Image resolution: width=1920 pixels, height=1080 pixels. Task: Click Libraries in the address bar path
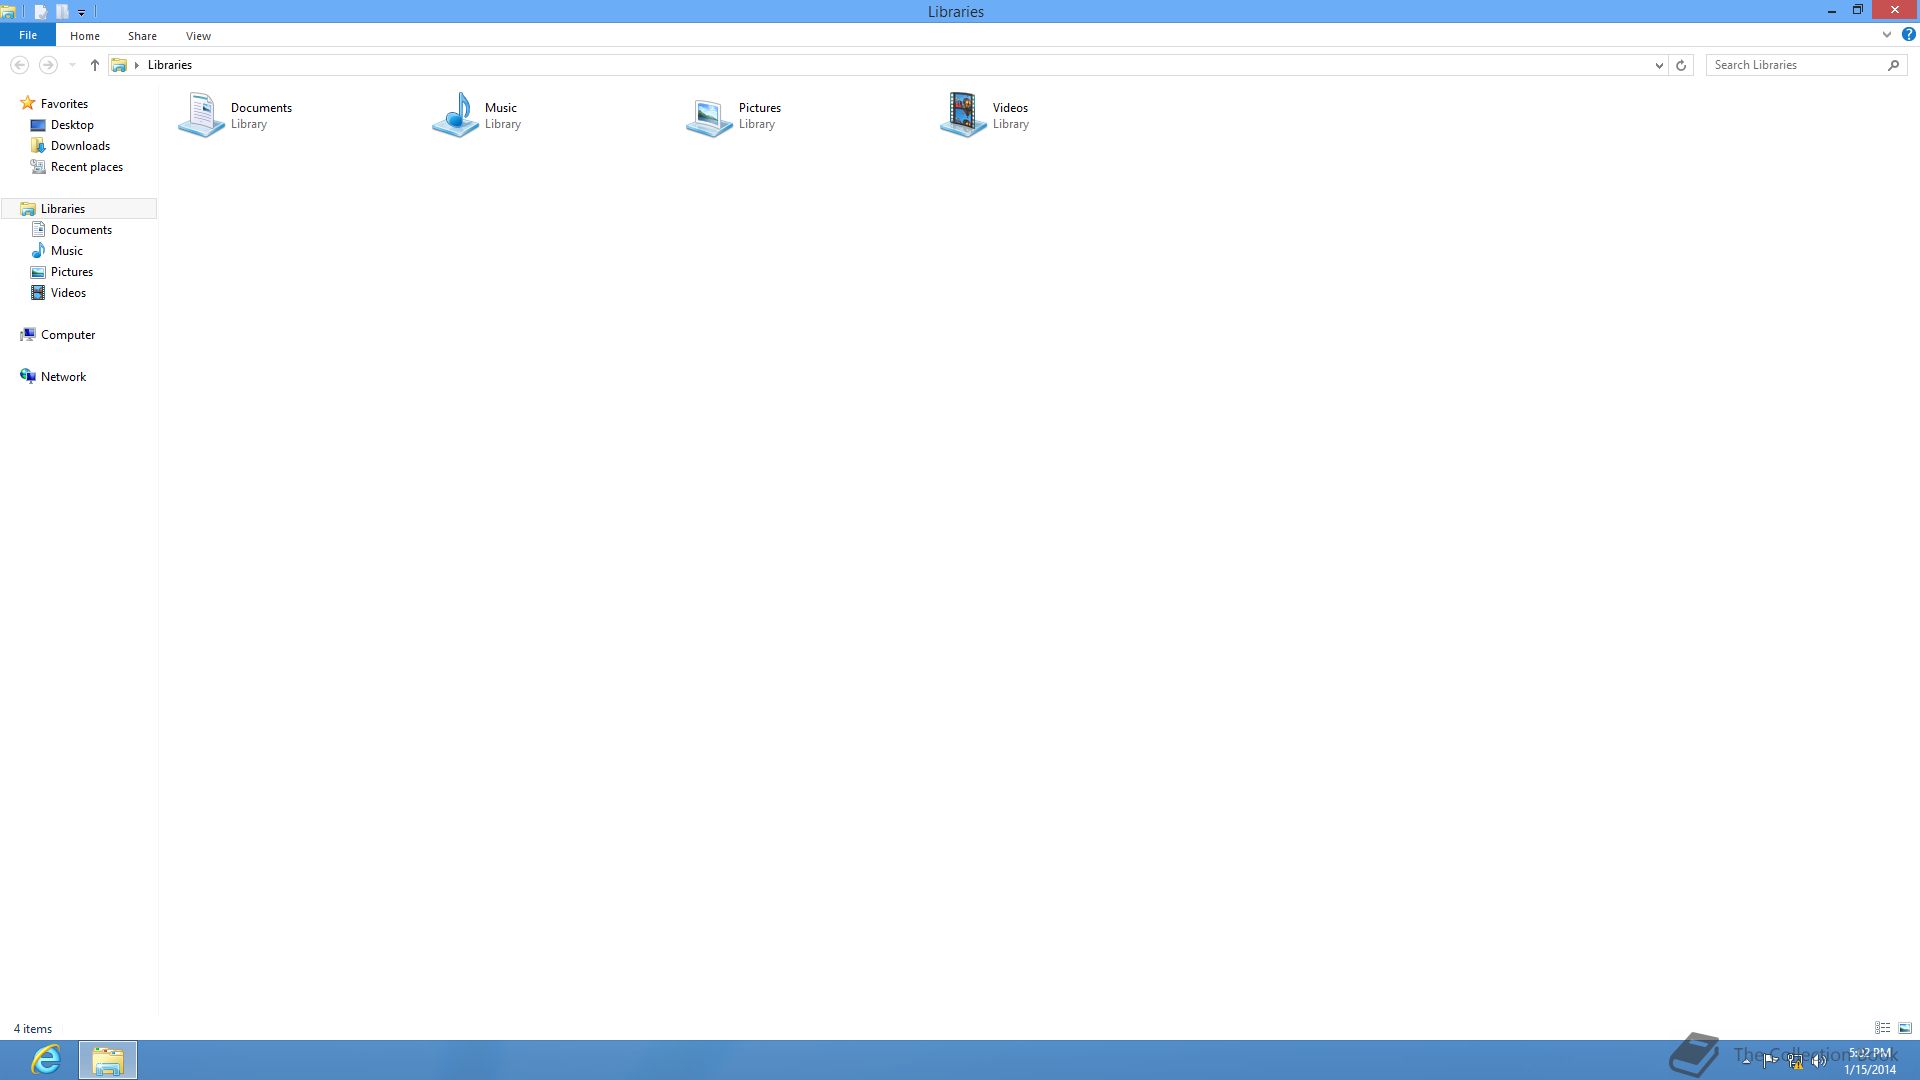(x=170, y=65)
